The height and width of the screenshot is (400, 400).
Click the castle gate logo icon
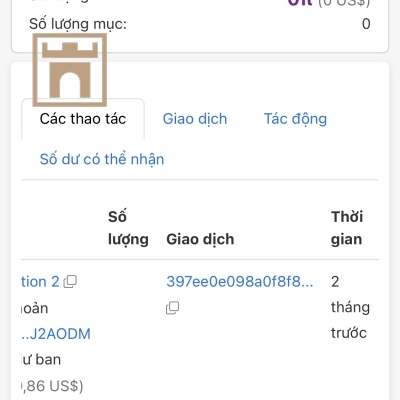point(70,70)
